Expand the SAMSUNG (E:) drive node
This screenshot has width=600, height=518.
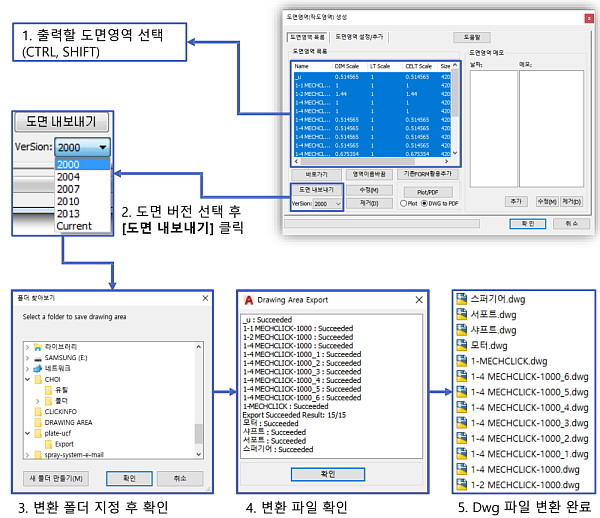(27, 358)
